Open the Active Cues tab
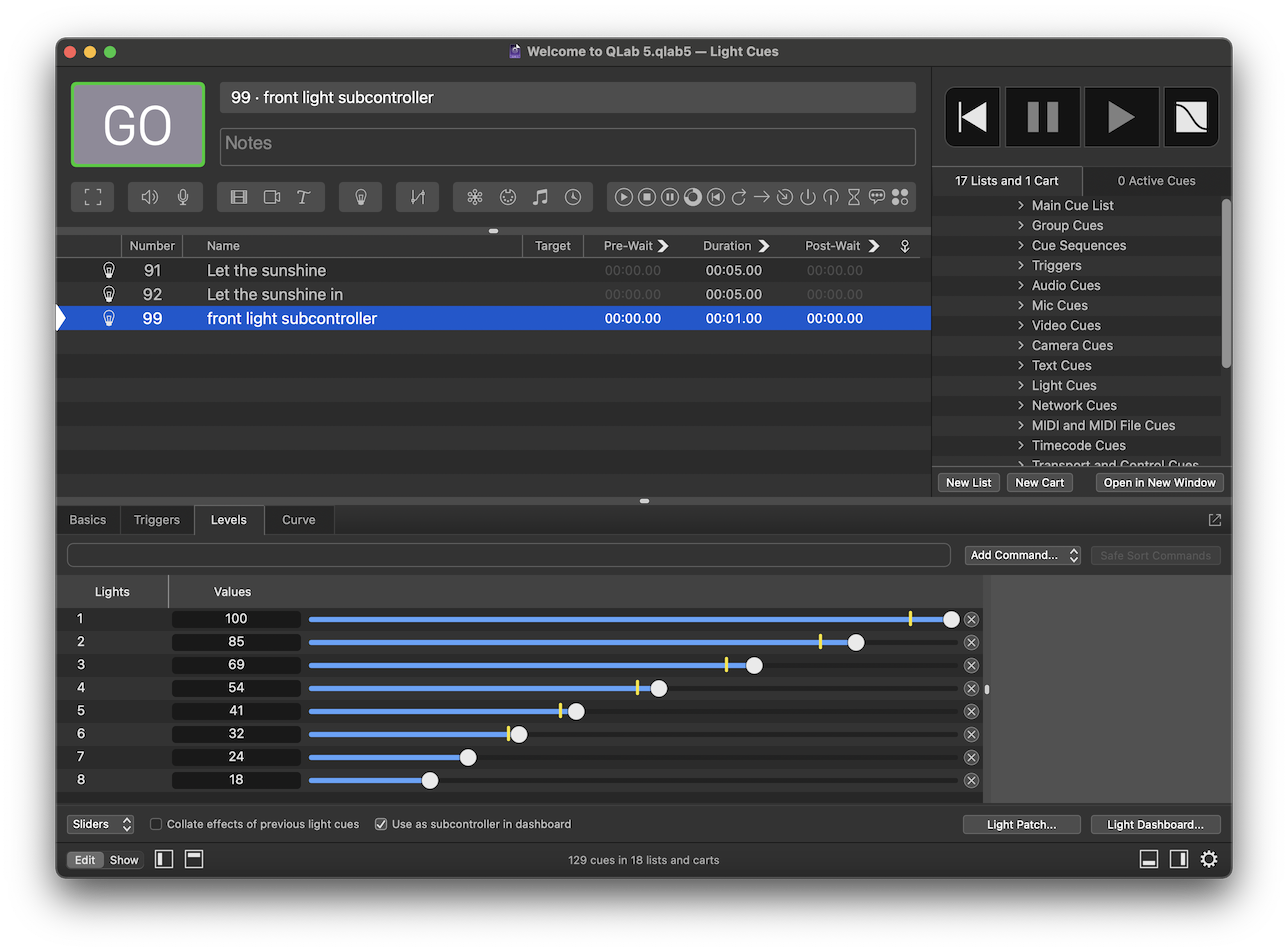This screenshot has width=1288, height=952. click(1156, 181)
